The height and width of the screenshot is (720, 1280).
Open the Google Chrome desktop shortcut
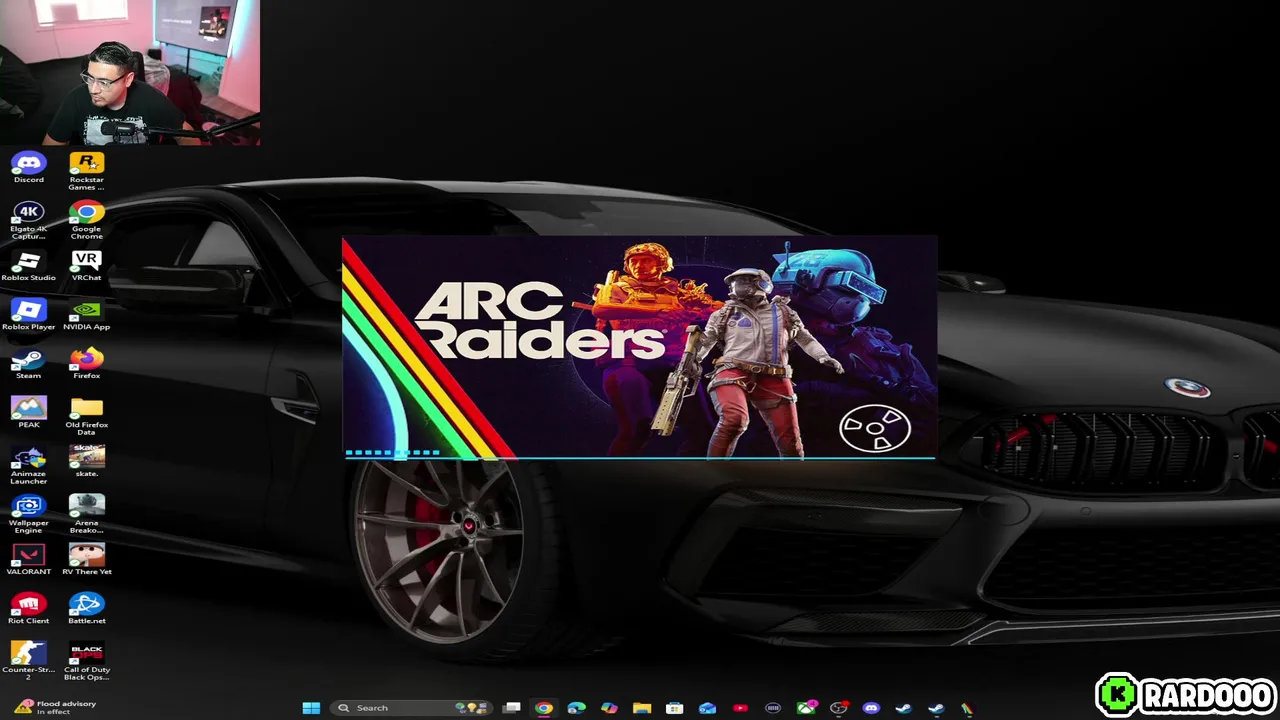pyautogui.click(x=86, y=220)
